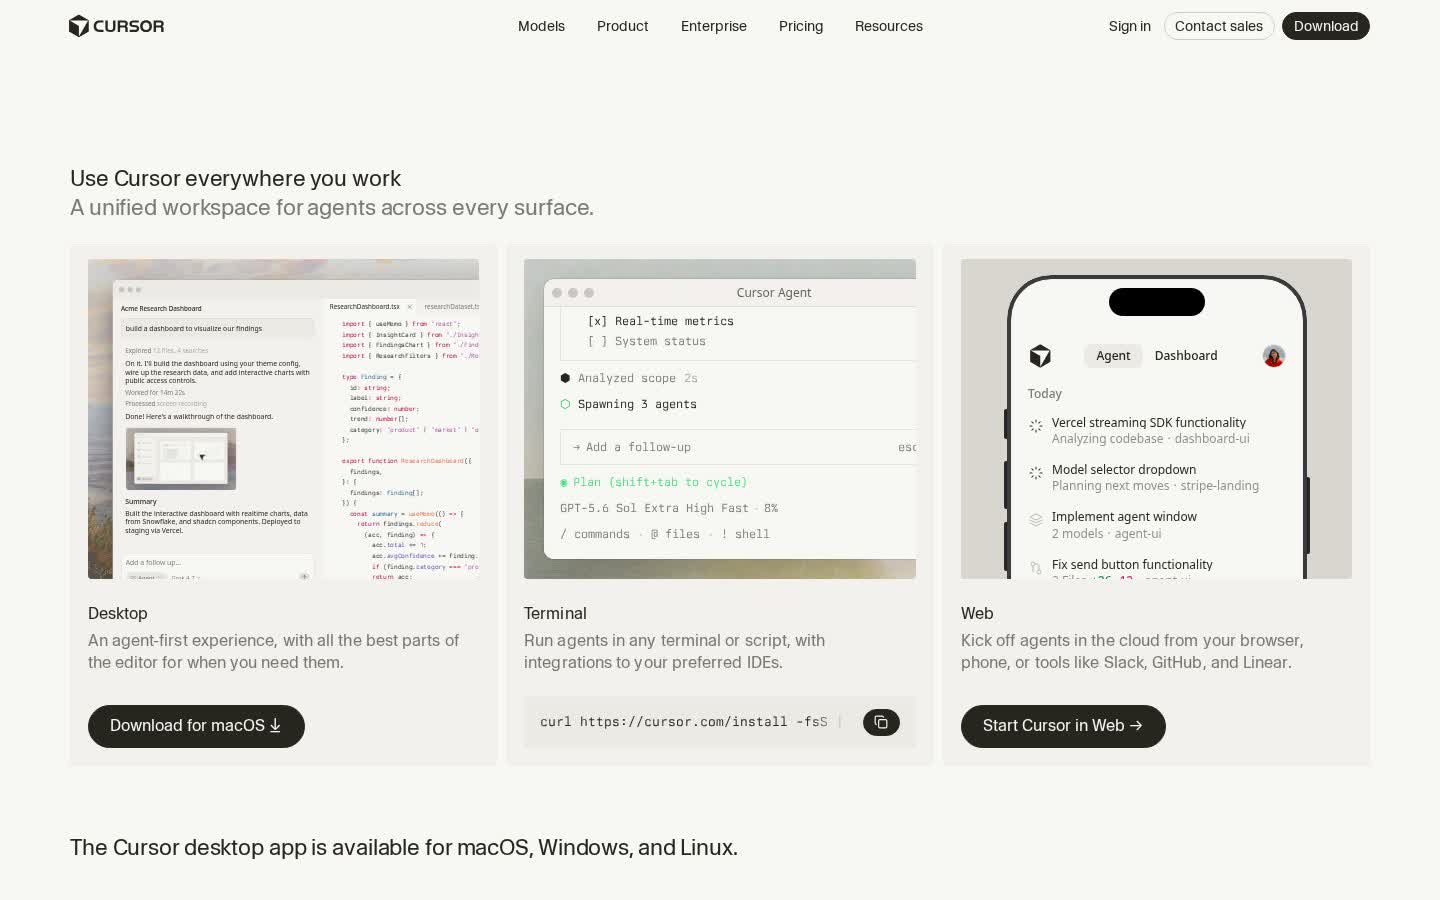
Task: Open the Pricing page
Action: pyautogui.click(x=801, y=26)
